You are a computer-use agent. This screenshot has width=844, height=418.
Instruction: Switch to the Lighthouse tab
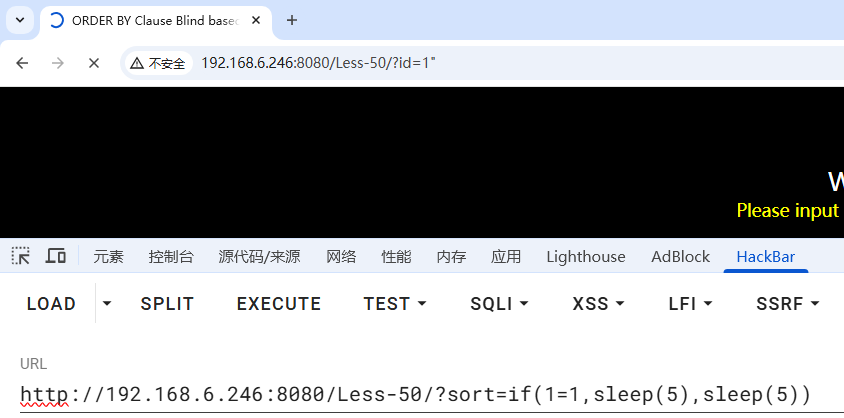pyautogui.click(x=586, y=257)
